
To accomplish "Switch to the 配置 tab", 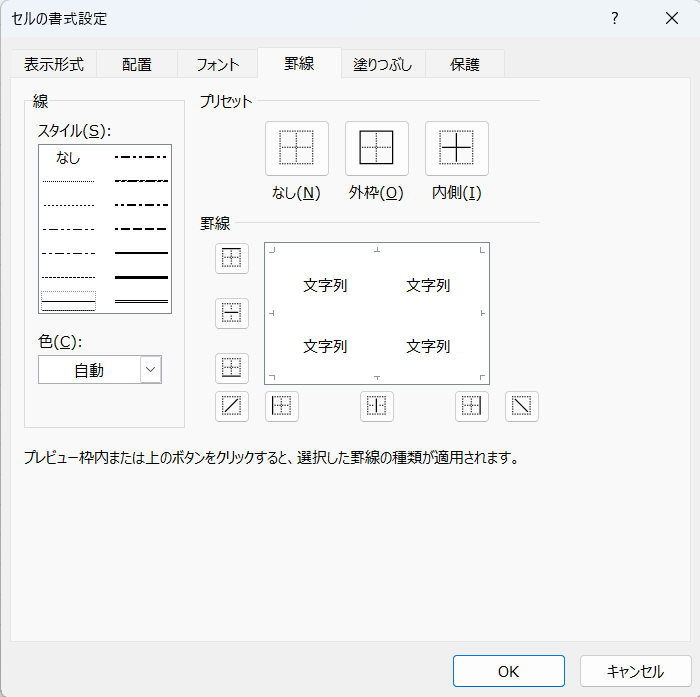I will point(137,64).
